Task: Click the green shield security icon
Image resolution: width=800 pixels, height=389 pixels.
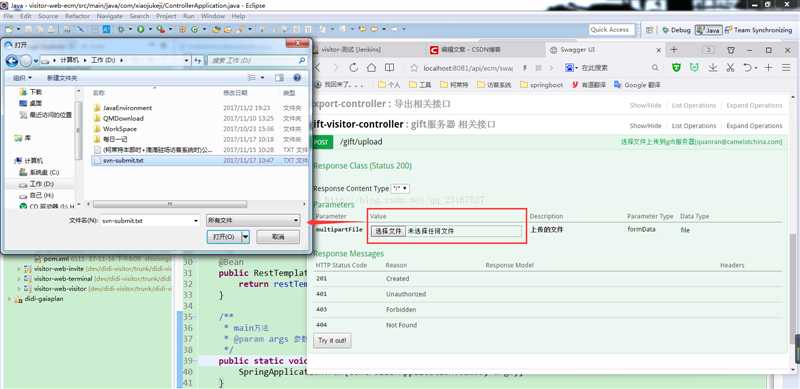Action: pyautogui.click(x=677, y=67)
